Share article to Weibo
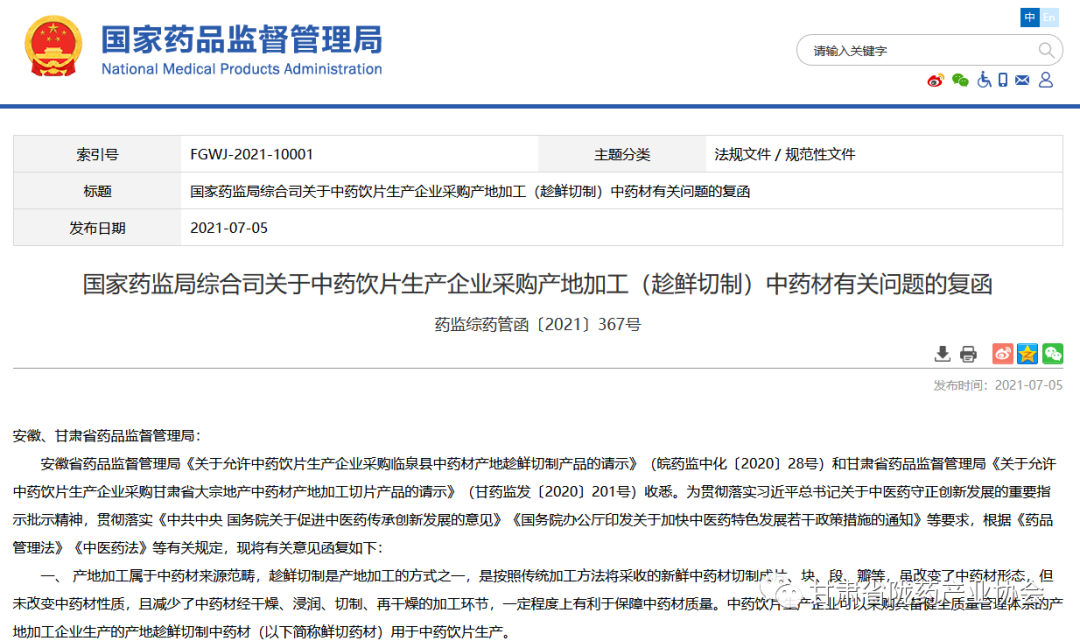 click(1002, 354)
